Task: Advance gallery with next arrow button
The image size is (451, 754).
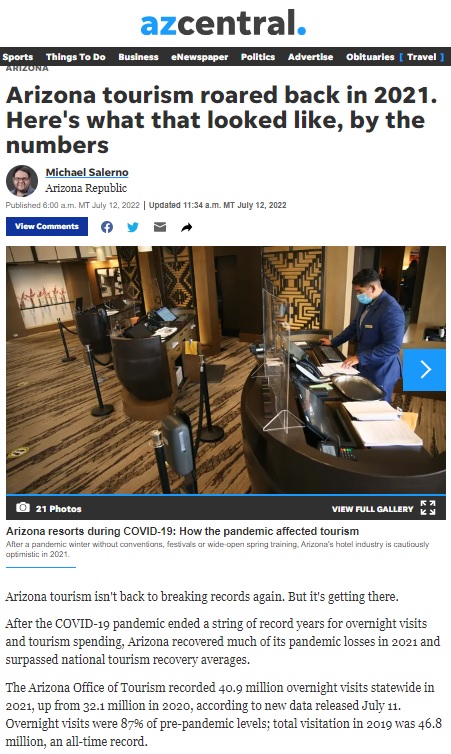Action: (424, 369)
